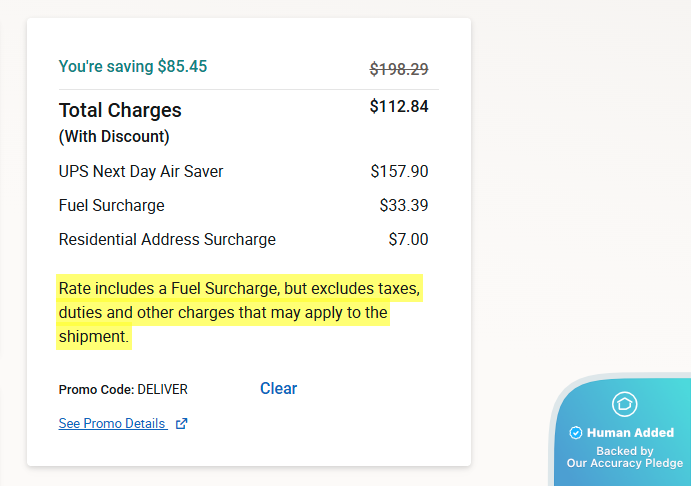Click the $33.39 fuel surcharge amount
691x486 pixels.
404,206
